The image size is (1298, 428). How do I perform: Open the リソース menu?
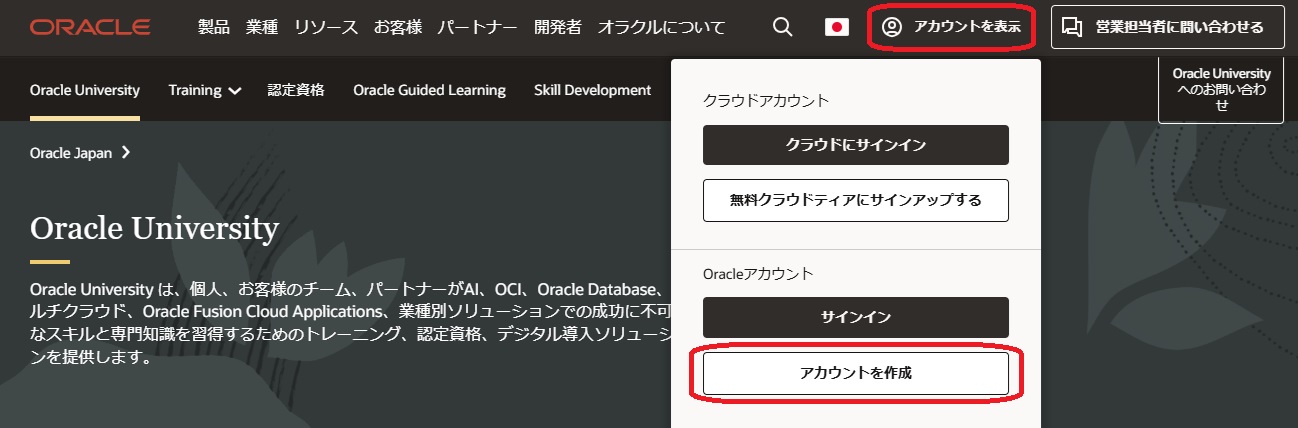(326, 27)
